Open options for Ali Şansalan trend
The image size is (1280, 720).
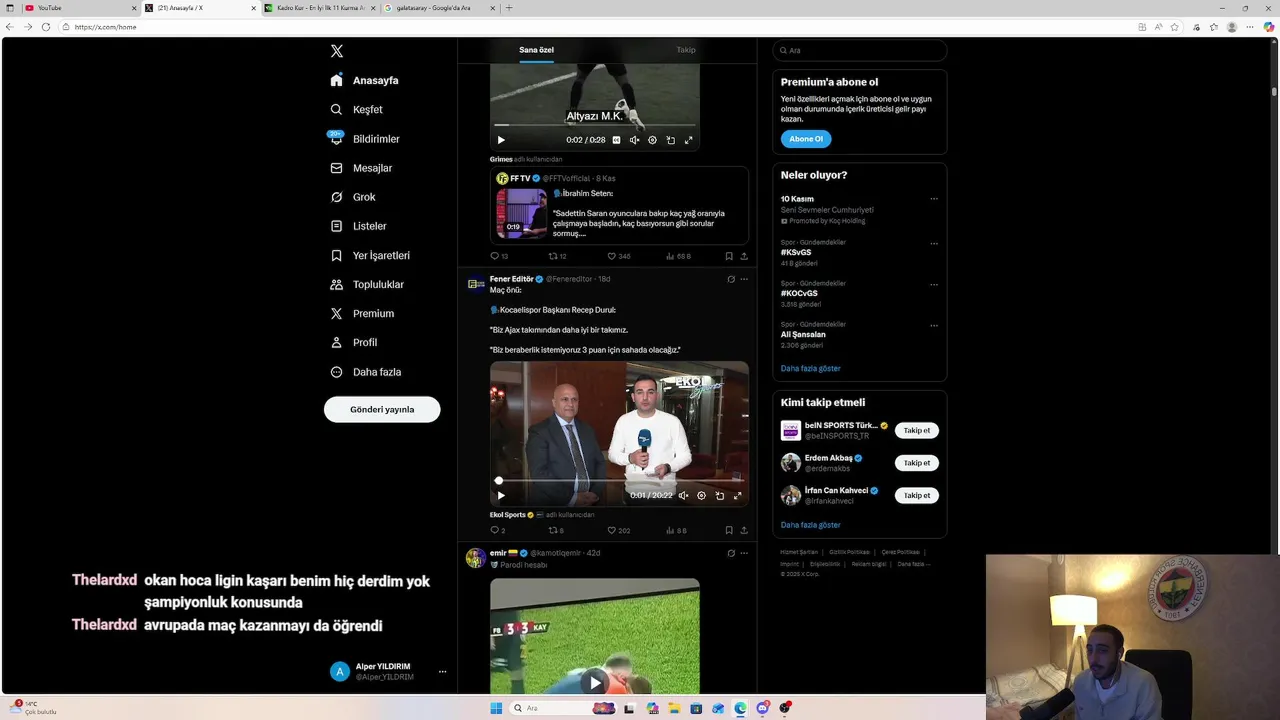(x=934, y=325)
